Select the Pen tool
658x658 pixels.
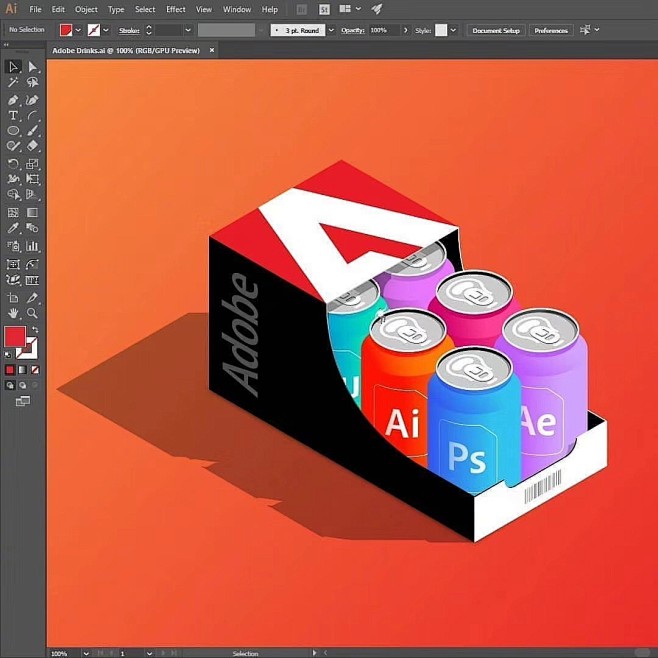pyautogui.click(x=13, y=100)
